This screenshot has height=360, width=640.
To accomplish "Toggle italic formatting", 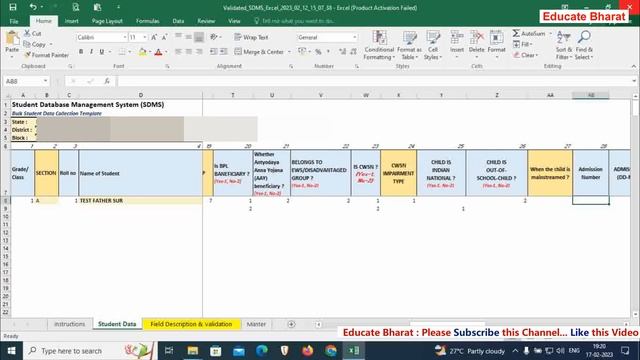I will pos(91,51).
